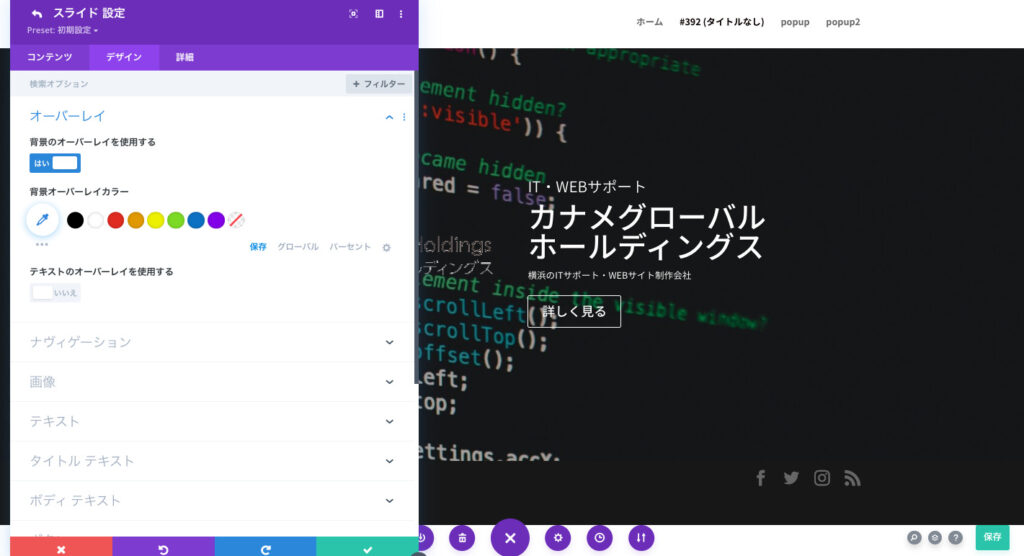
Task: Click the フィルター button
Action: point(379,84)
